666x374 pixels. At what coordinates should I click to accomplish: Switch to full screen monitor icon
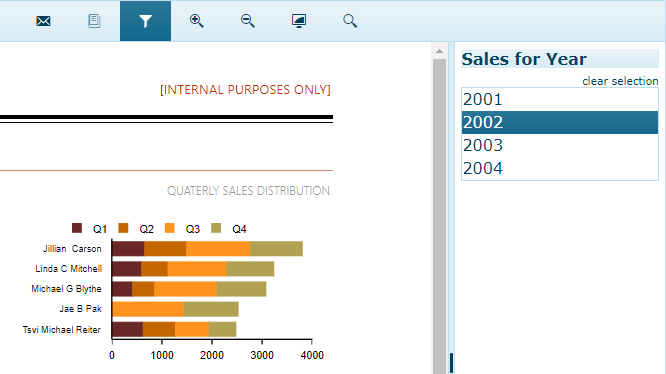299,21
